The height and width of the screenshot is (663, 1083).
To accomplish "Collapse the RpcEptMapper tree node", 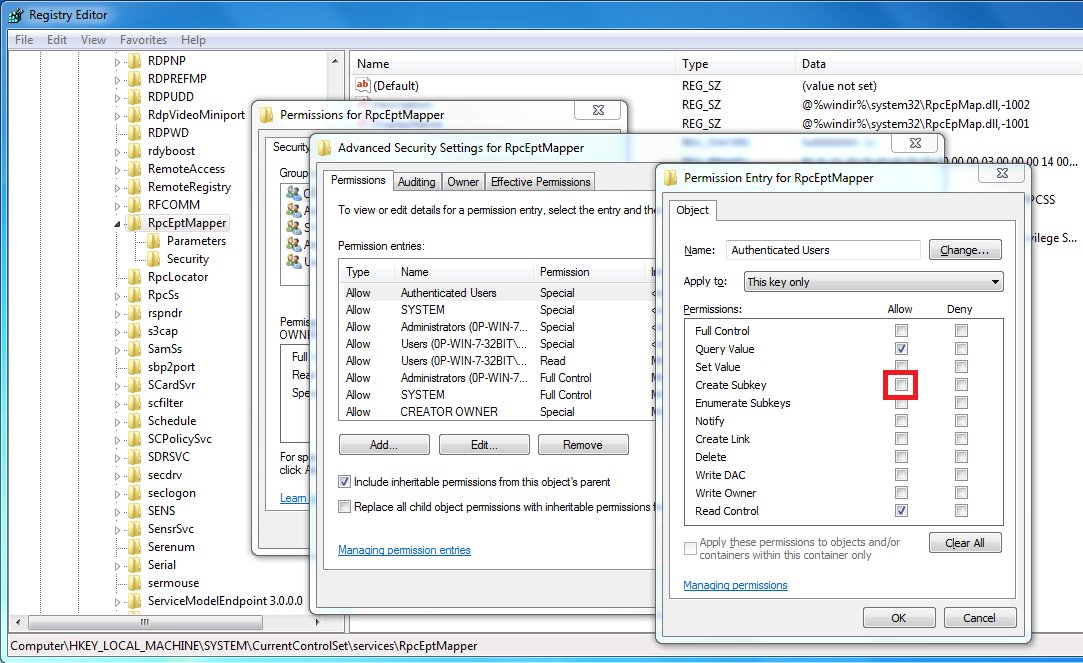I will [117, 224].
